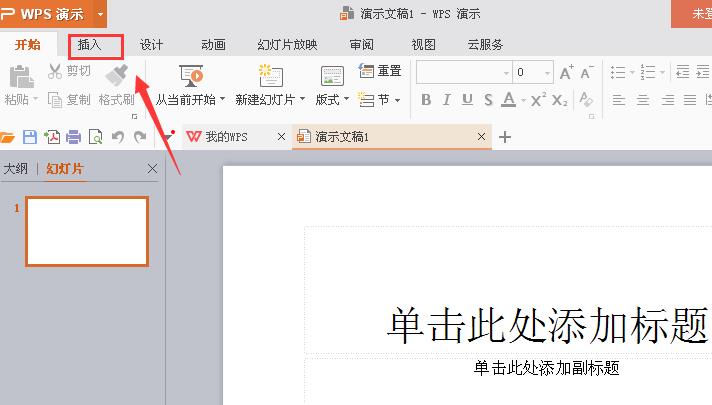
Task: Click the open folder icon
Action: pos(7,137)
